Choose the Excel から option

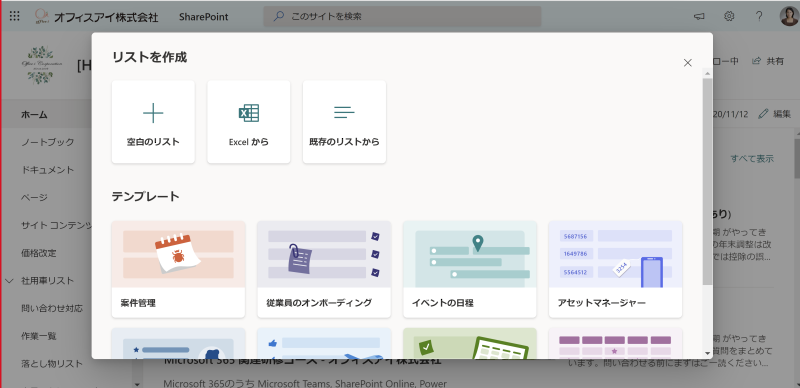(x=248, y=122)
